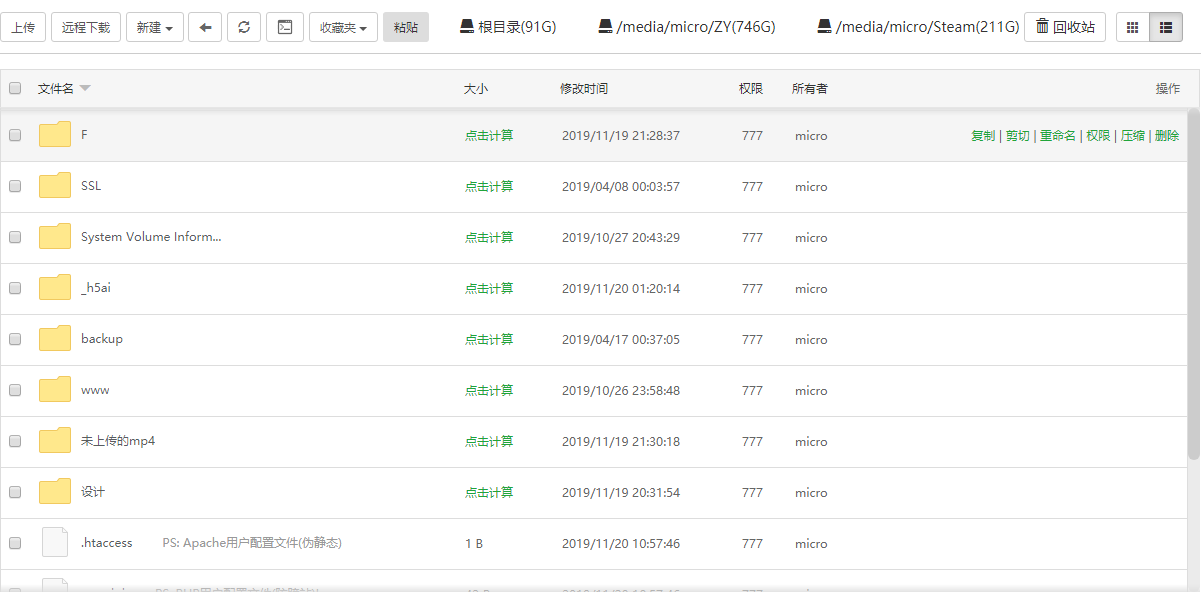Calculate size of 未上传的mp4 folder
This screenshot has height=594, width=1201.
pos(489,442)
